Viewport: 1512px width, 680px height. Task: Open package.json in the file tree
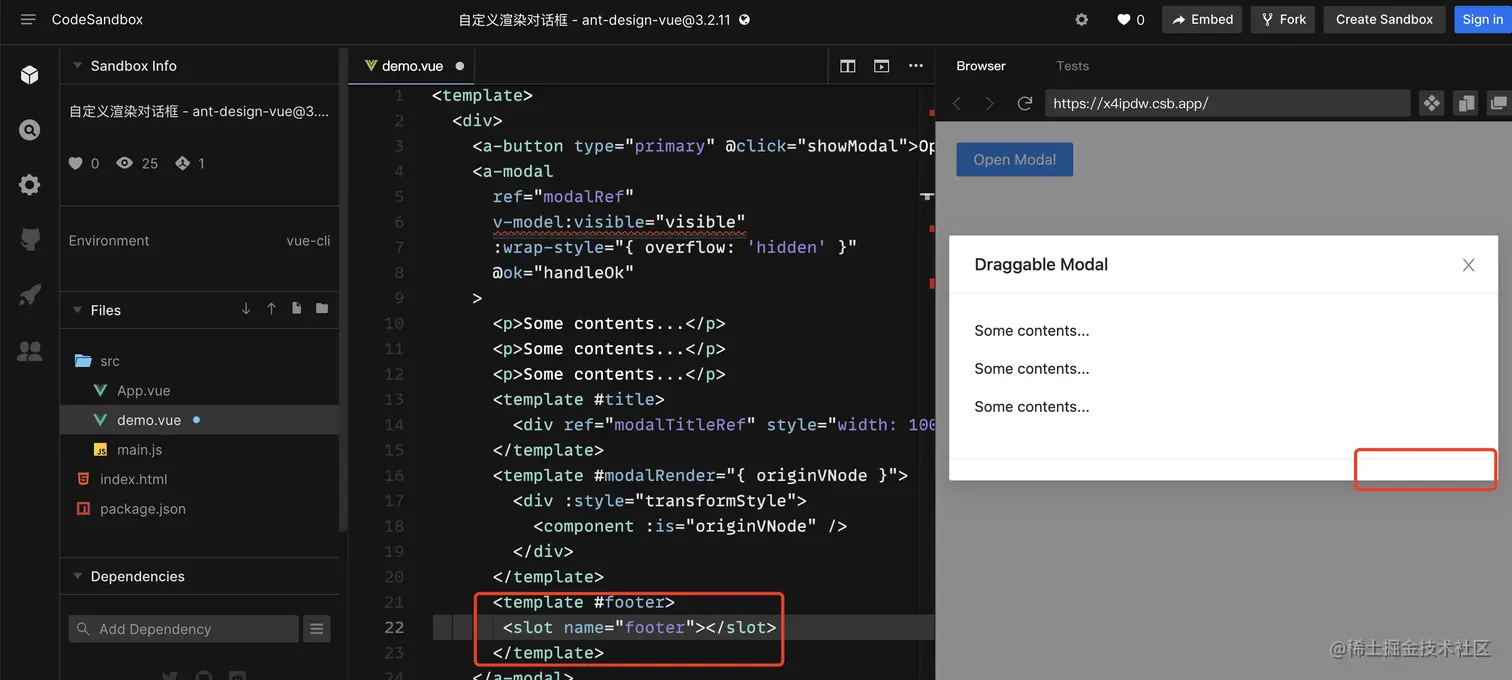200,509
